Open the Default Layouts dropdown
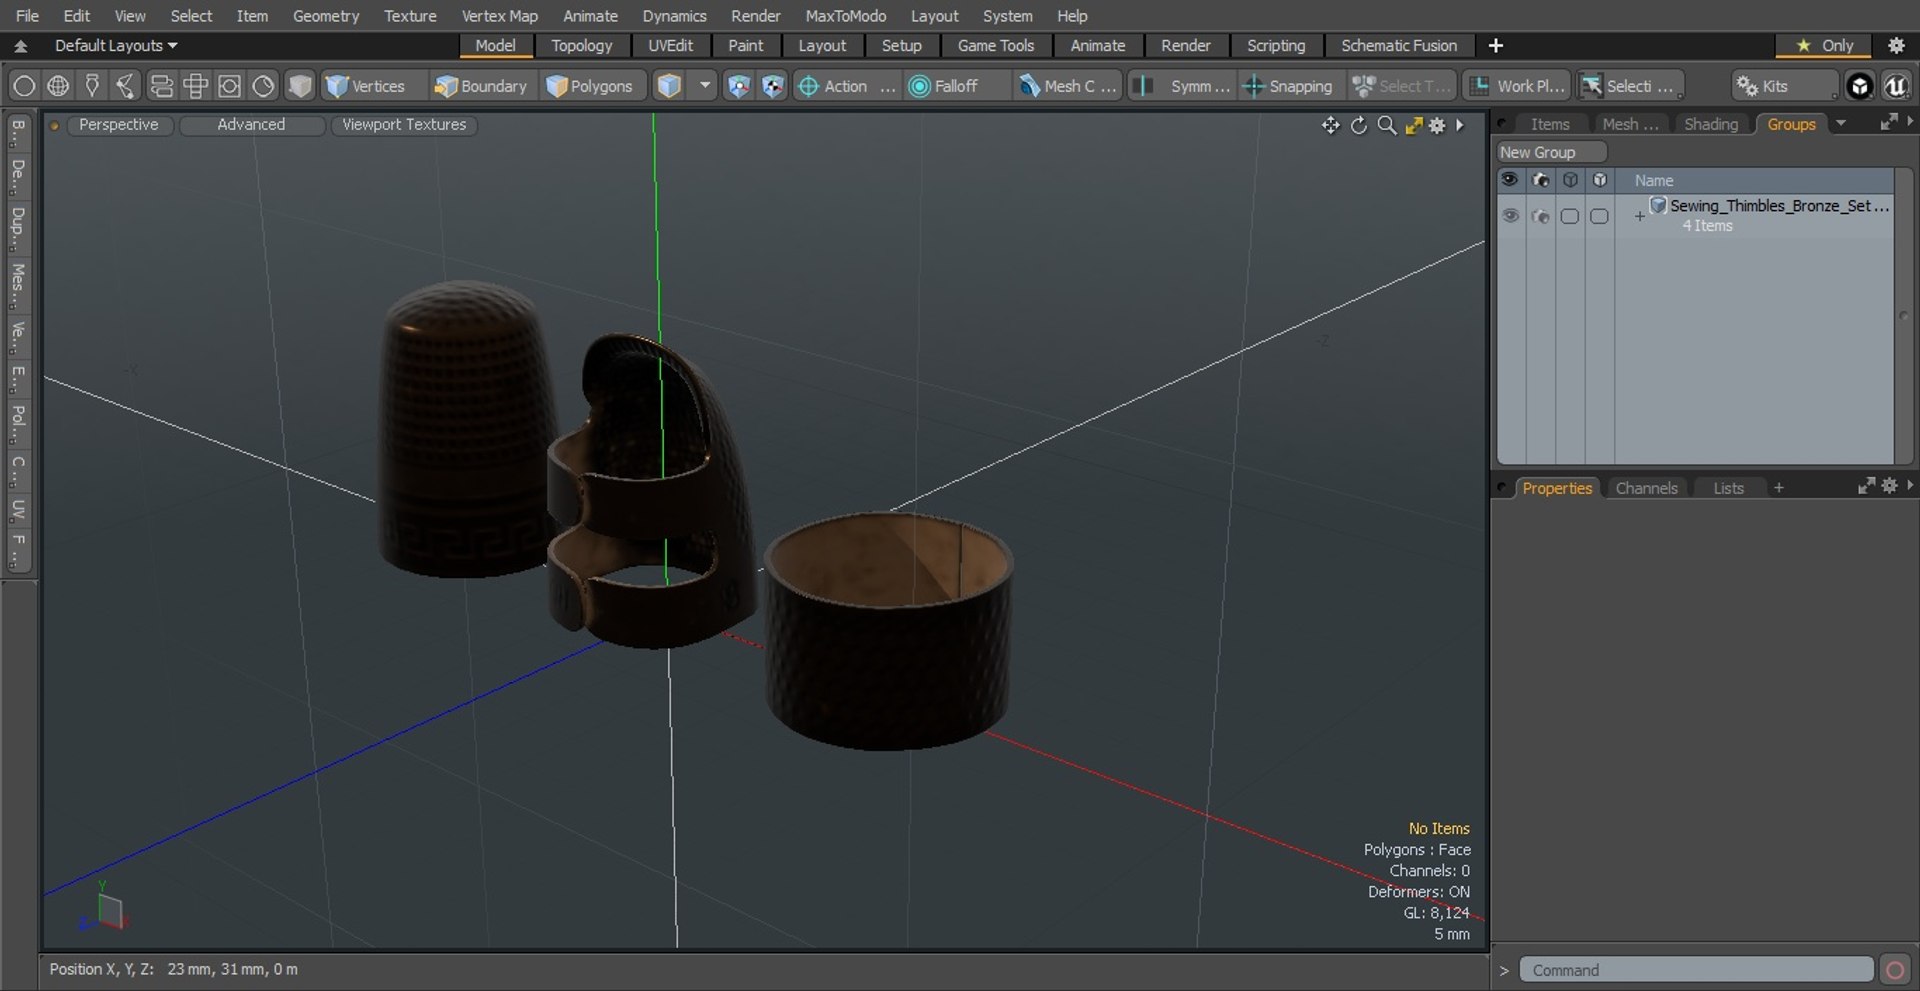1920x991 pixels. pos(115,45)
